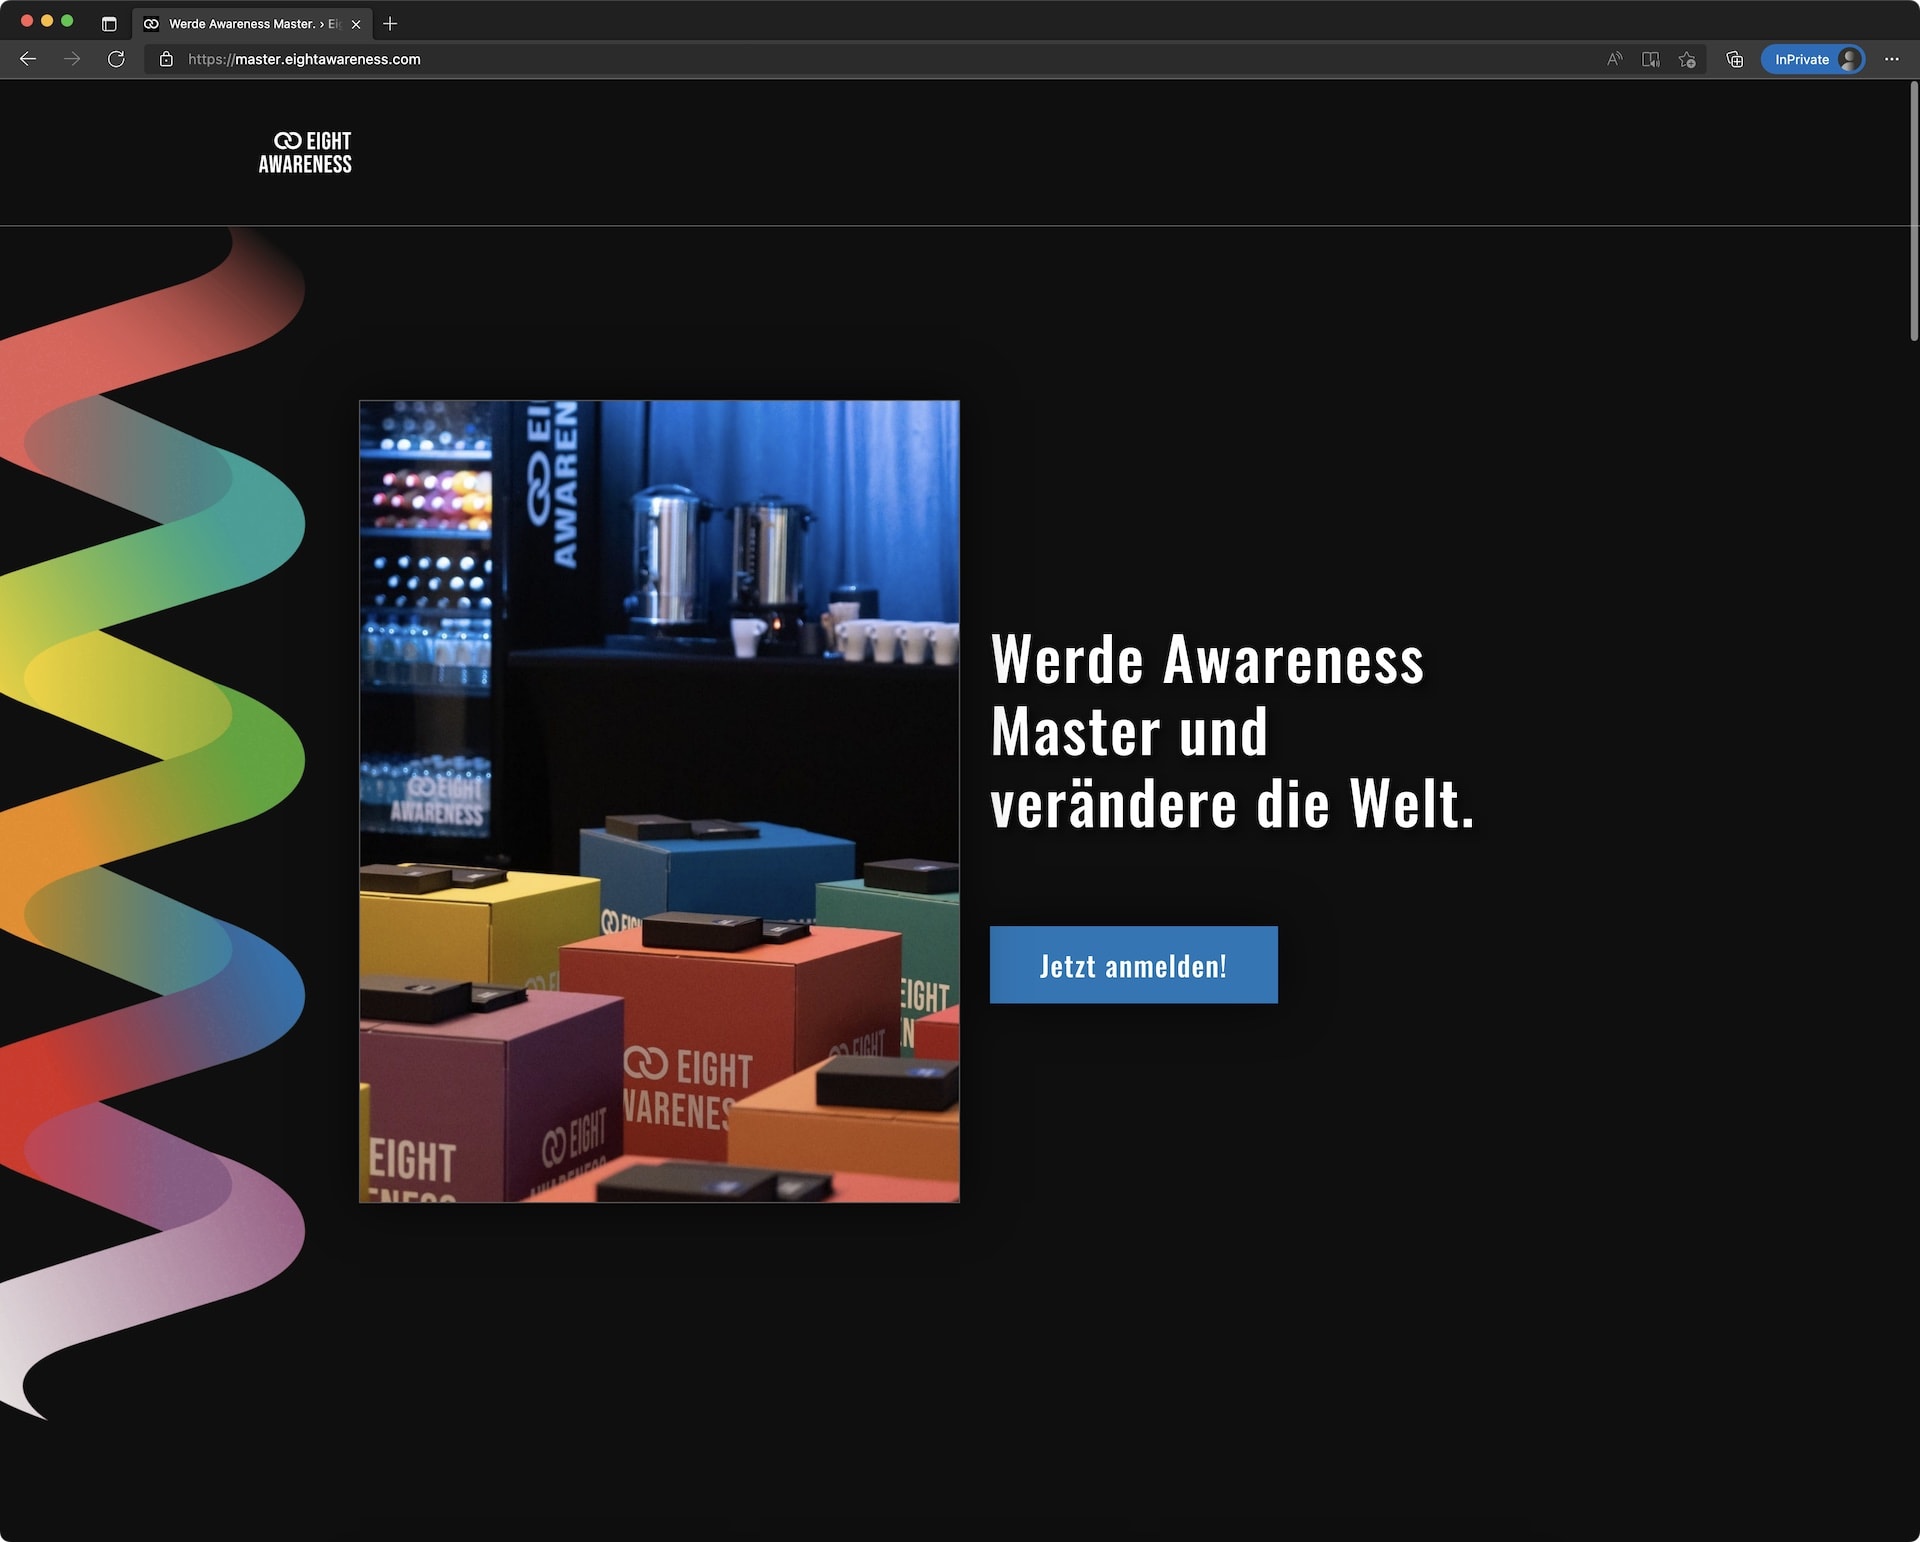Open Settings and more ellipsis menu
This screenshot has width=1920, height=1542.
click(x=1891, y=60)
